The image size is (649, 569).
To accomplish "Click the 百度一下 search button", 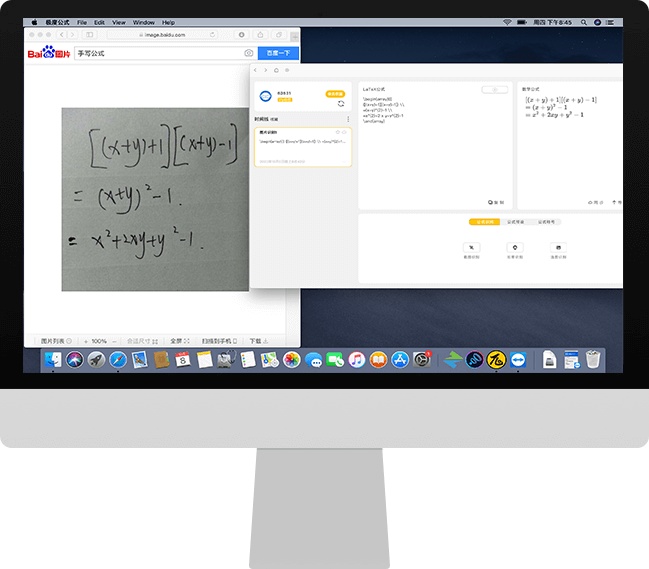I will click(278, 53).
